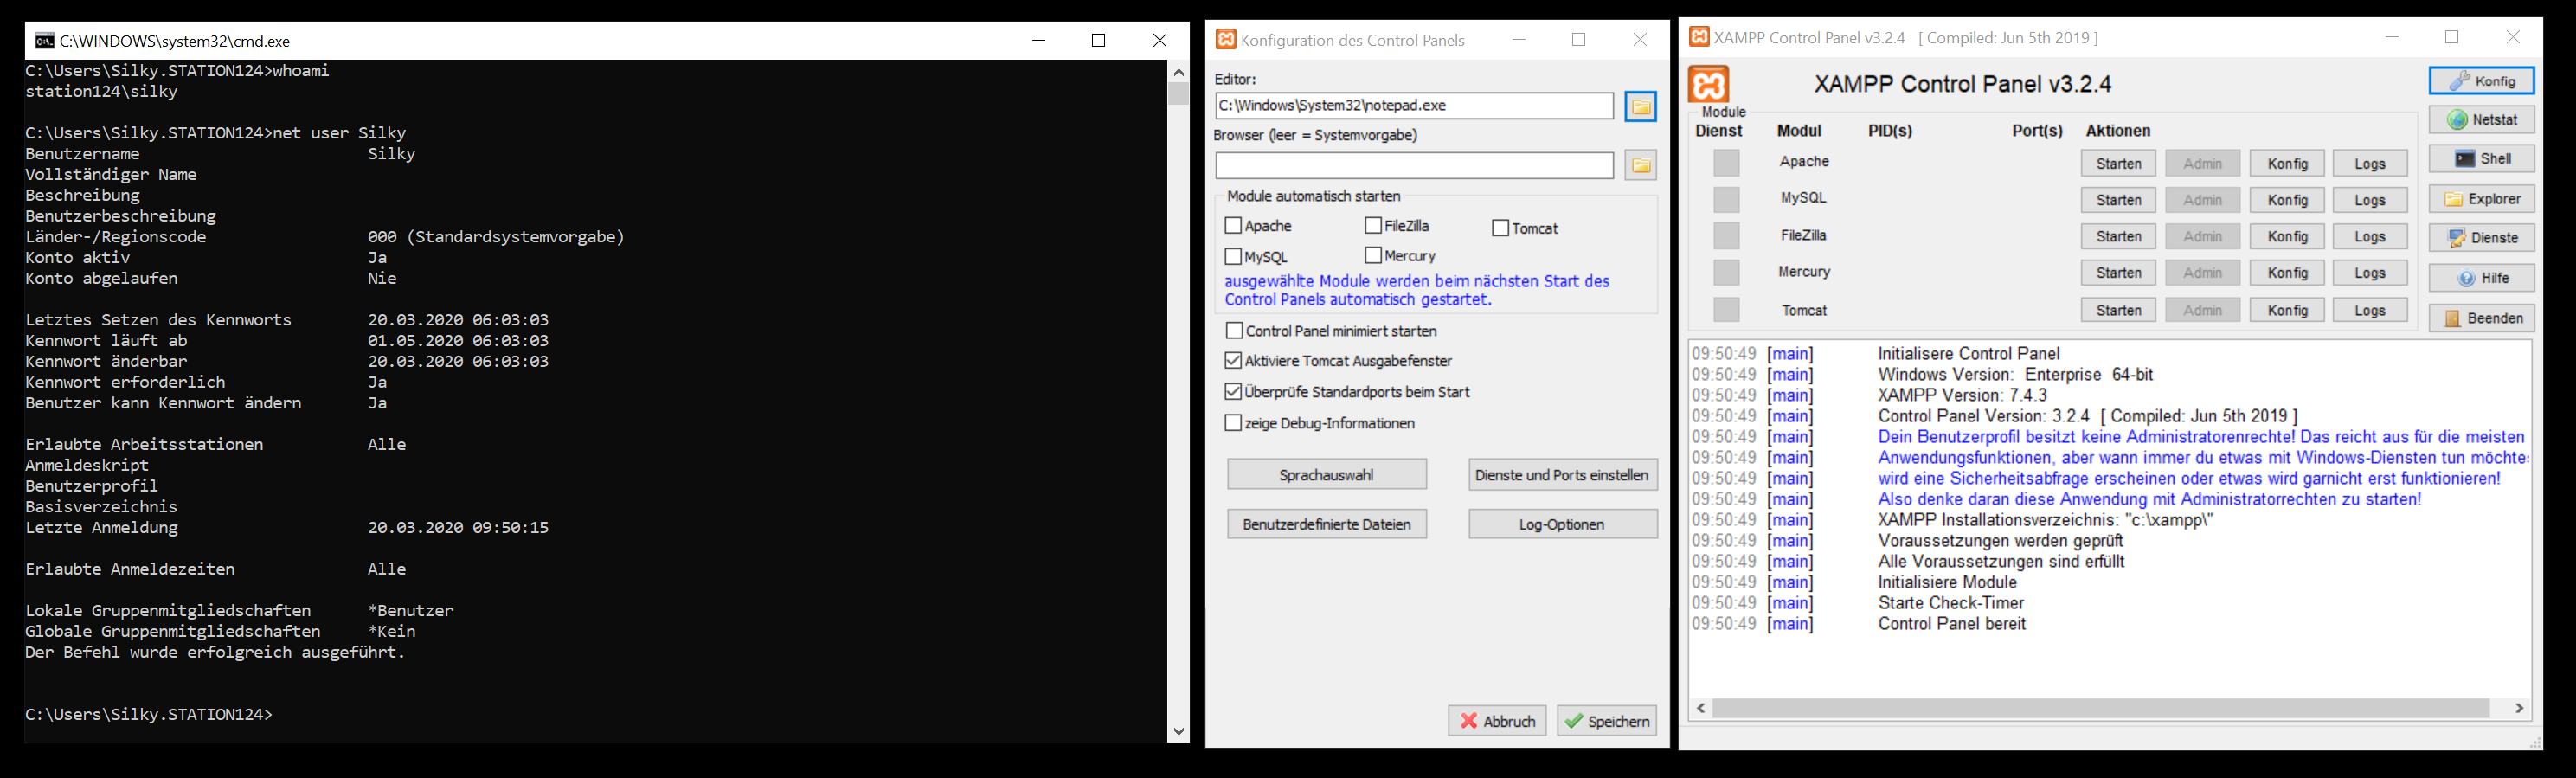Browse for browser executable folder icon

coord(1641,165)
